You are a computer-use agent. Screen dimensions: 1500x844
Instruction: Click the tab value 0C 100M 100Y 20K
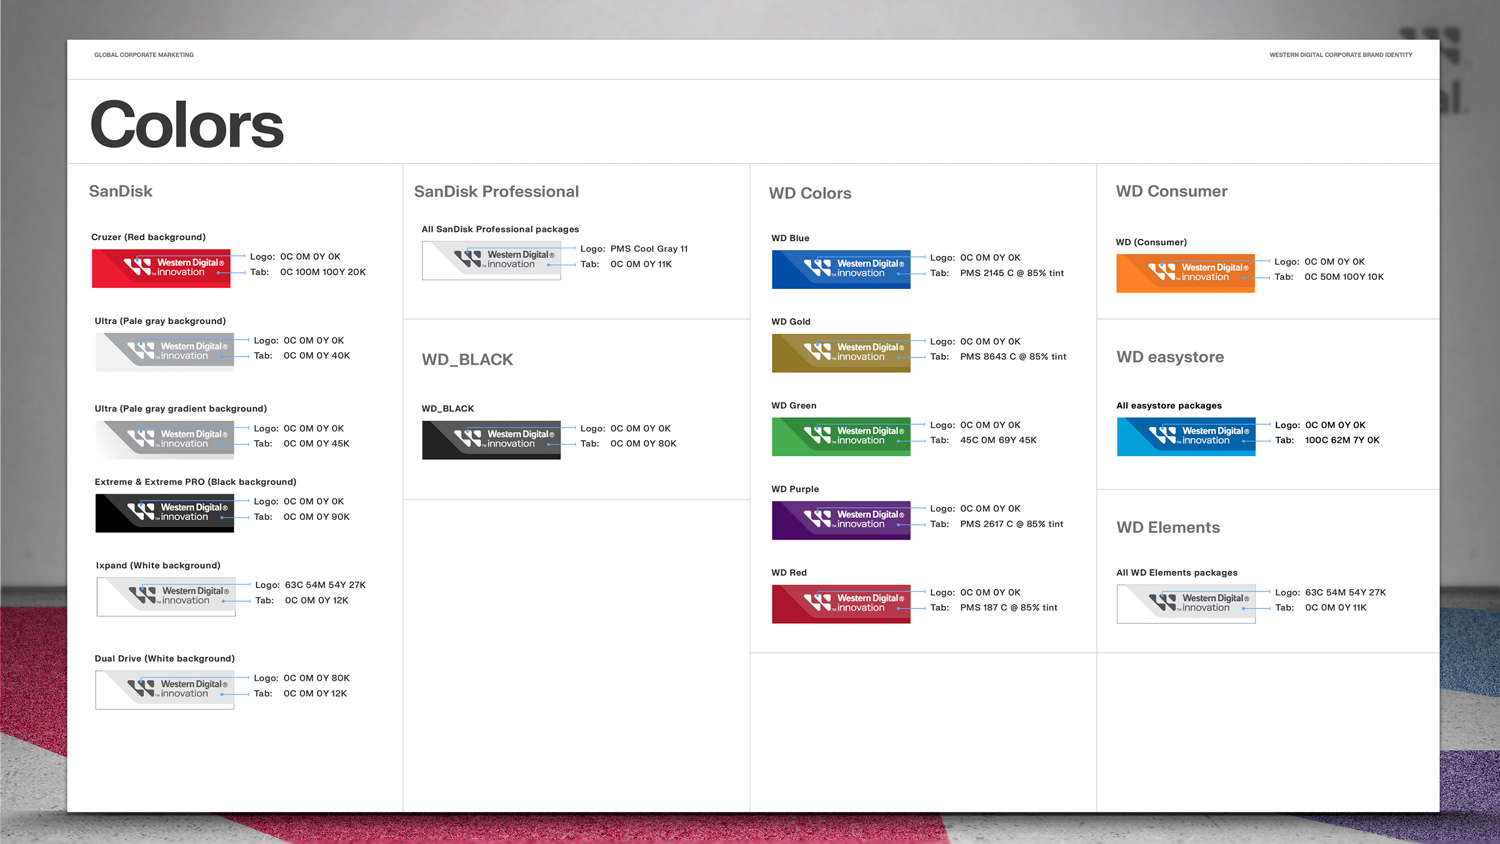point(323,272)
